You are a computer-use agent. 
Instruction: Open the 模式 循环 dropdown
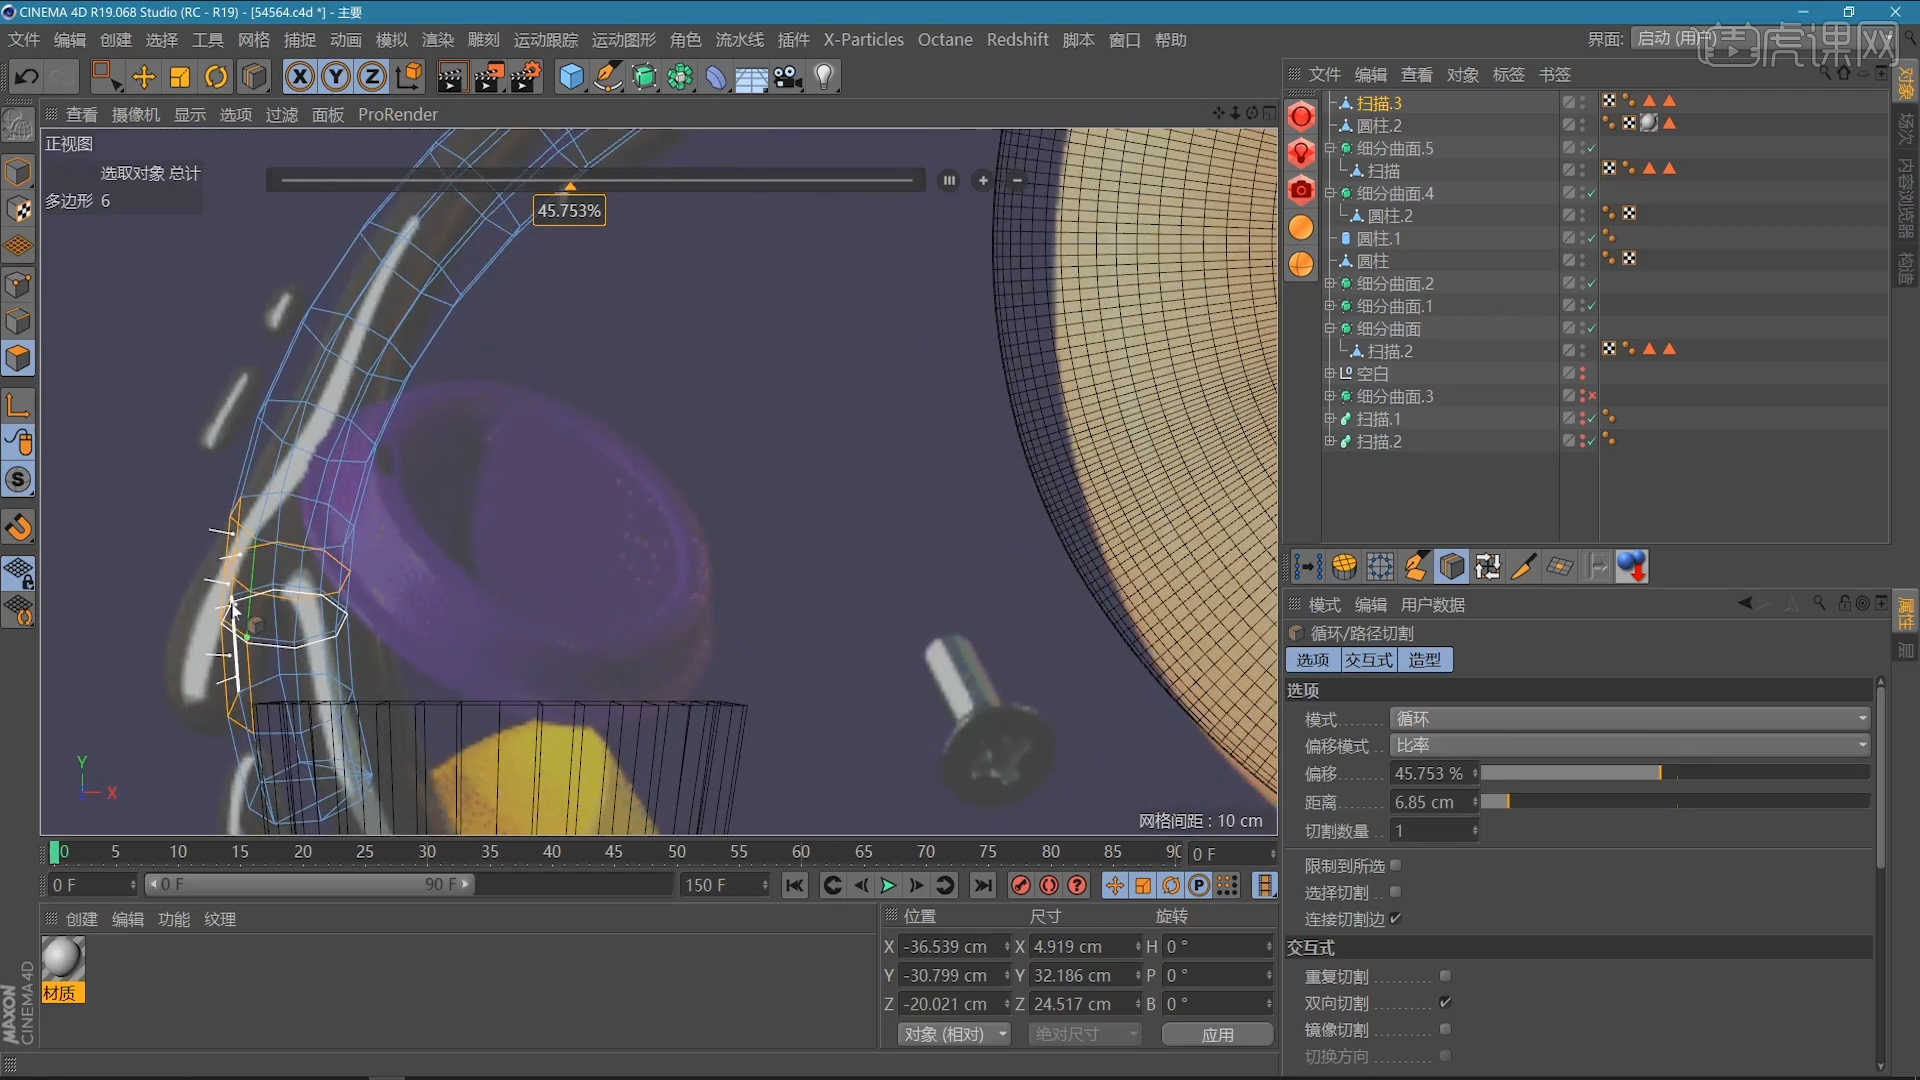point(1630,718)
